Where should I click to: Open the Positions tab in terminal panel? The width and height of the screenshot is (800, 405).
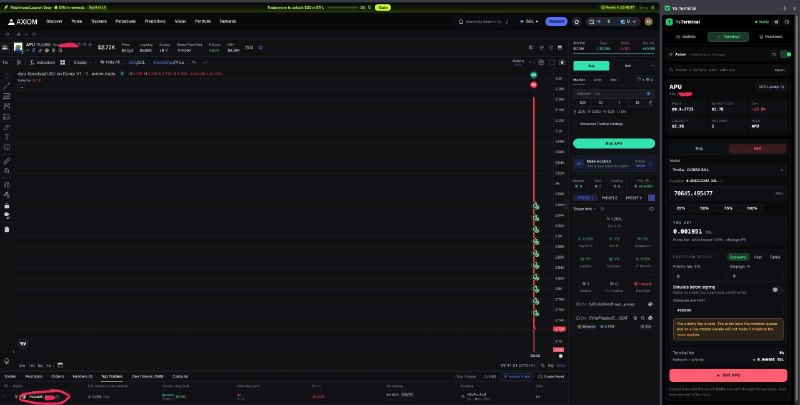[770, 37]
